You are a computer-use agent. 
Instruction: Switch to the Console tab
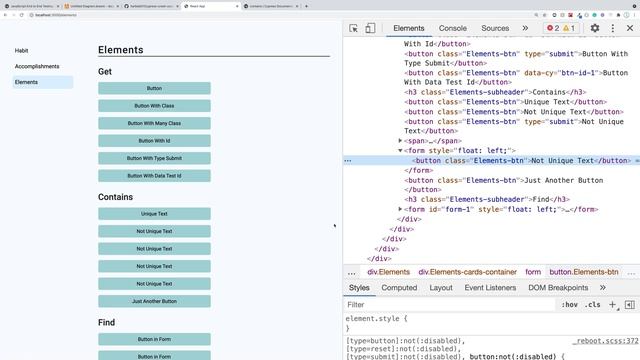coord(453,28)
